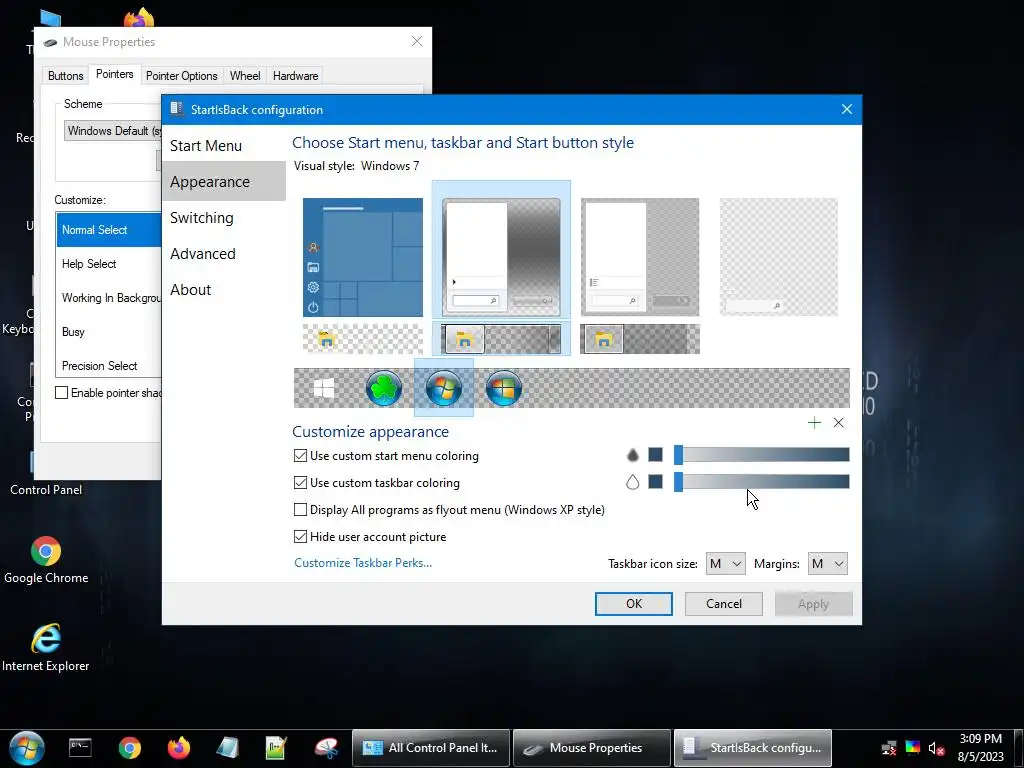This screenshot has width=1024, height=768.
Task: Select the Windows 7 glass start menu style
Action: coord(501,257)
